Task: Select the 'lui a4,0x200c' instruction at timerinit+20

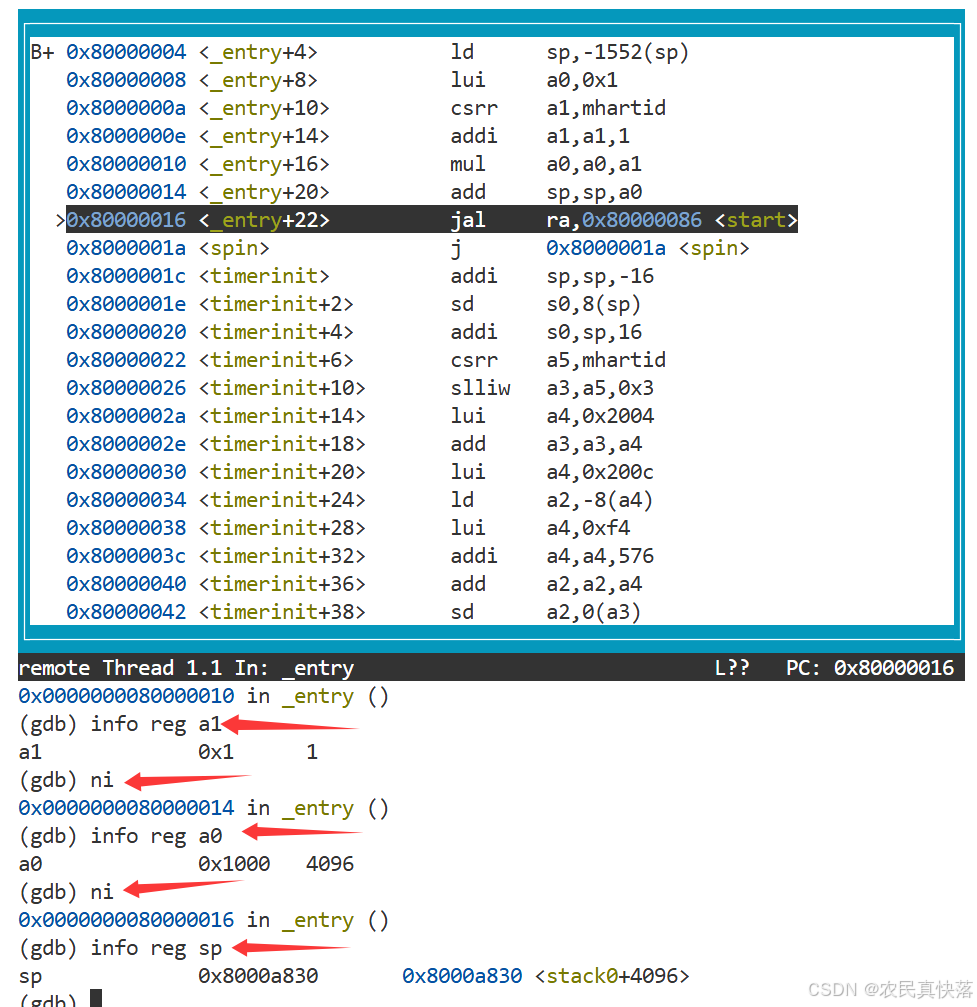Action: tap(551, 472)
